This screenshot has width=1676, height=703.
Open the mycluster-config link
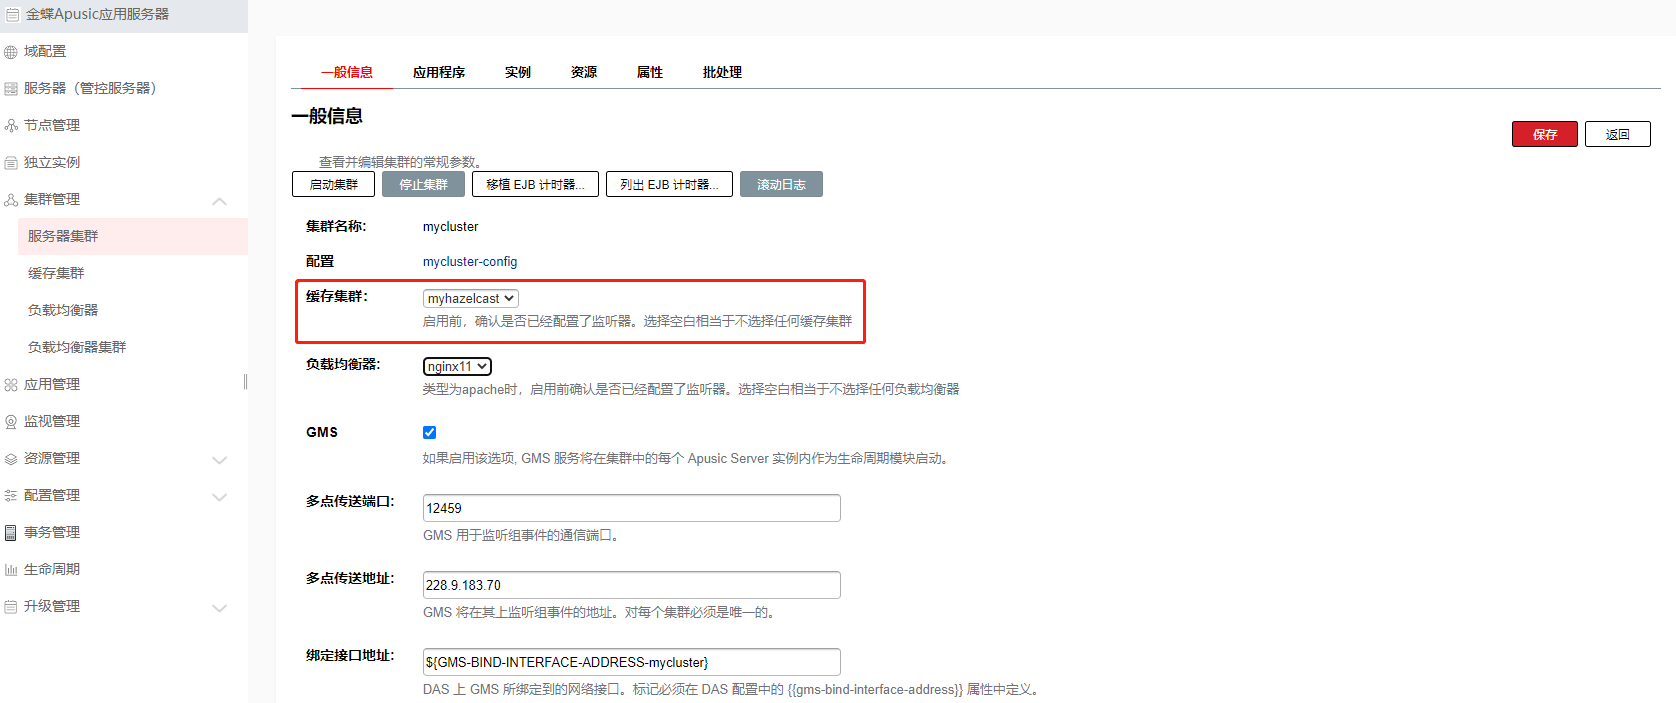click(x=470, y=262)
